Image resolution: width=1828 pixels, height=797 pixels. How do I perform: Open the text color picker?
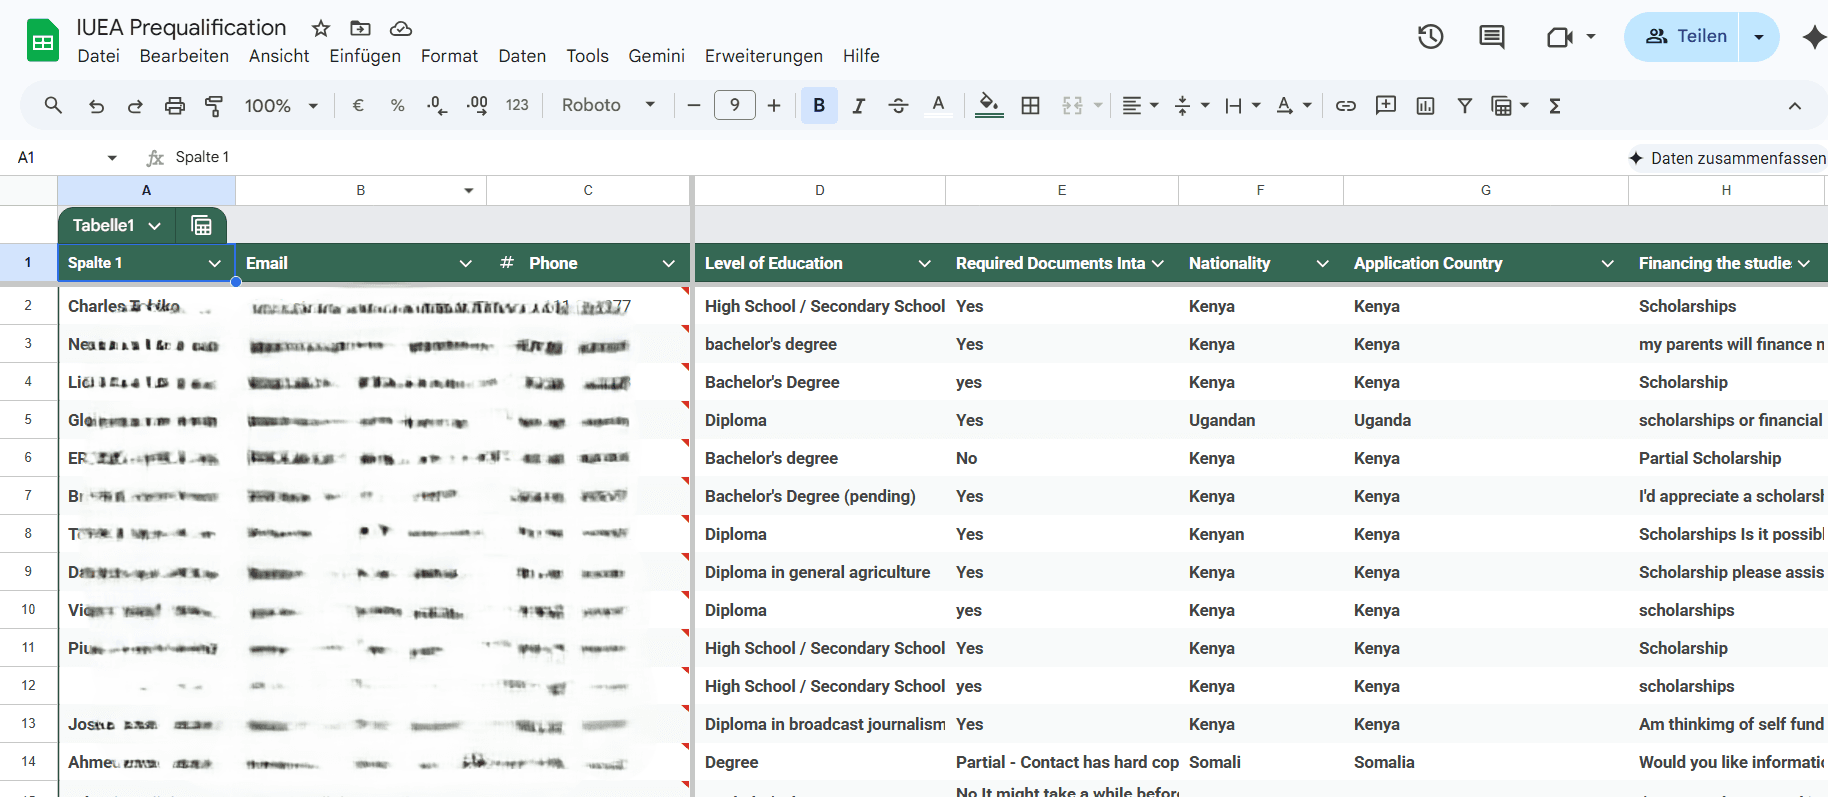(938, 105)
